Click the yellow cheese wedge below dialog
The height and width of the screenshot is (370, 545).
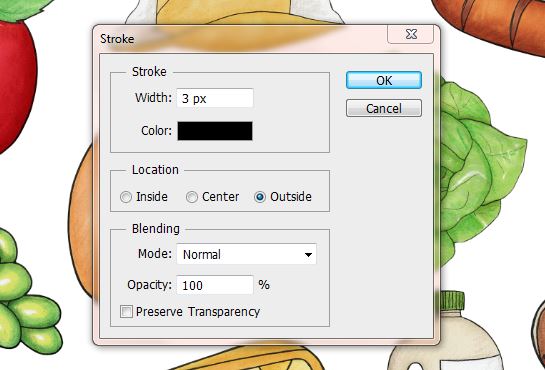pos(247,358)
